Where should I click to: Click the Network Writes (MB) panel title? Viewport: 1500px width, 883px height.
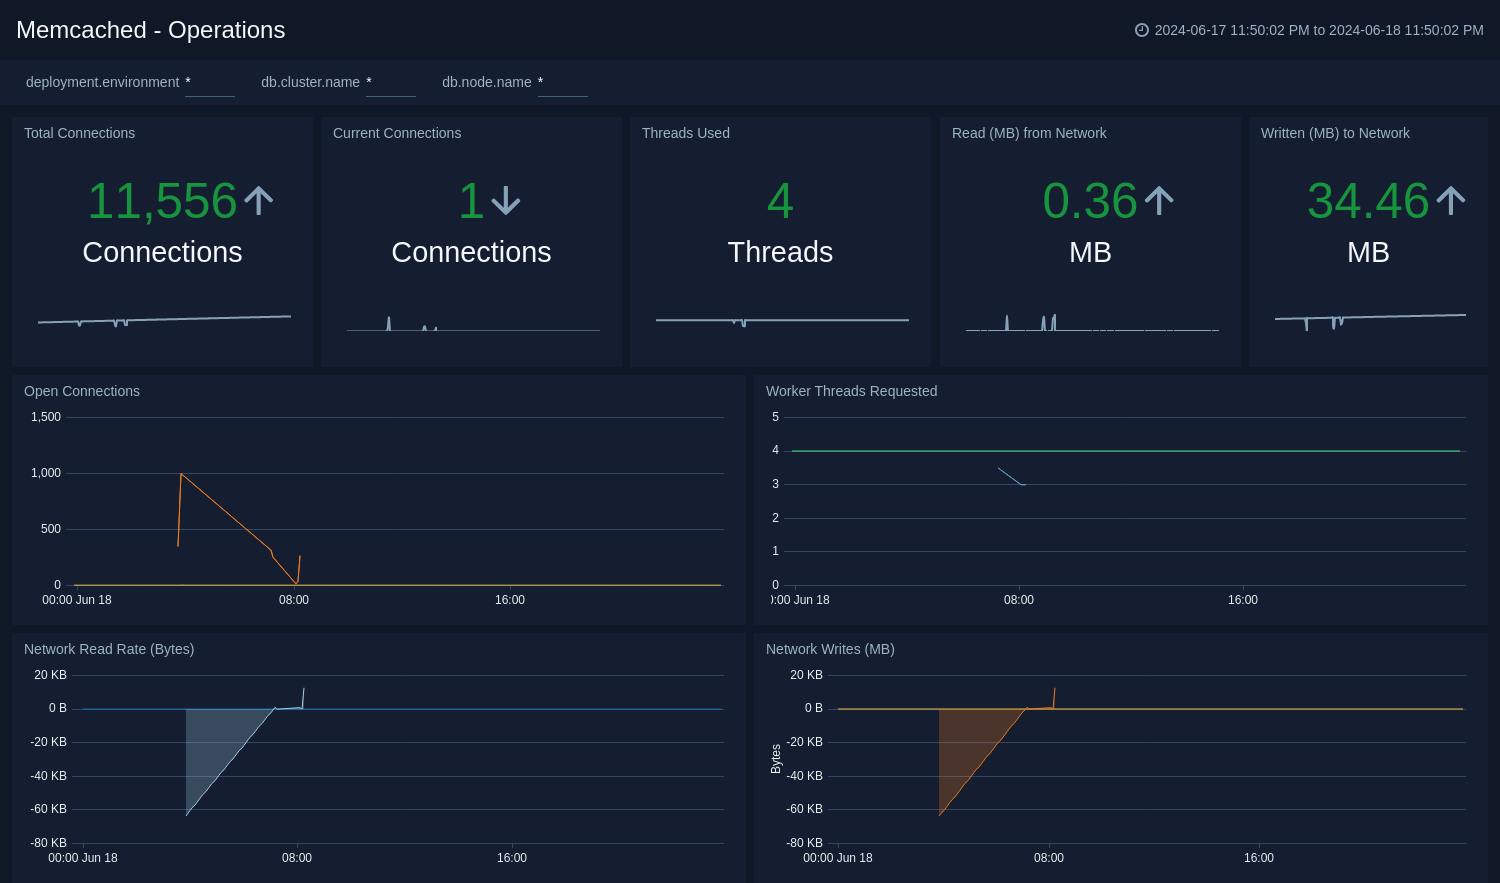[830, 649]
